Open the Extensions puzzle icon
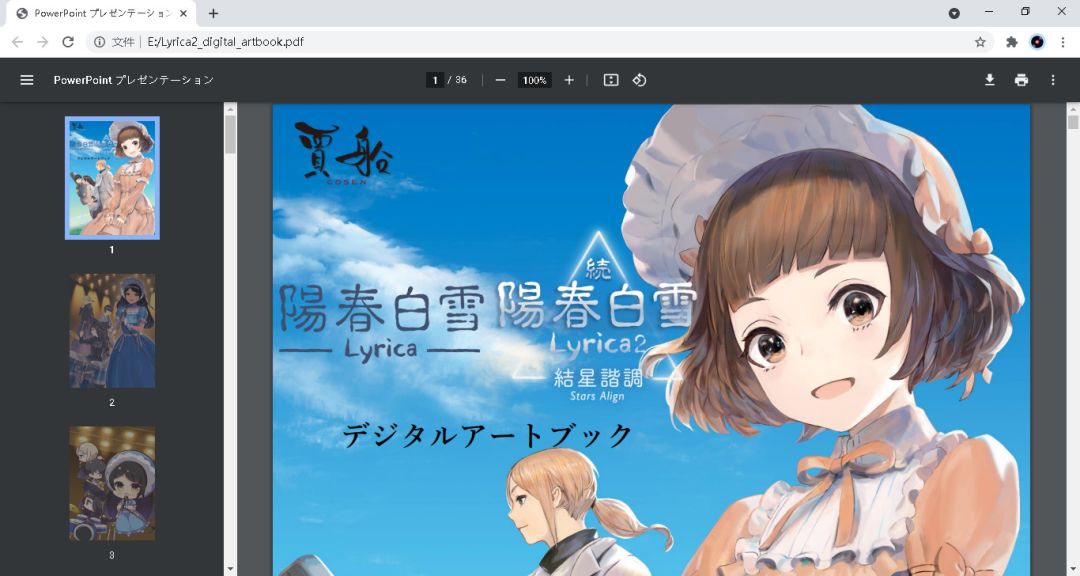Image resolution: width=1080 pixels, height=576 pixels. 1011,42
